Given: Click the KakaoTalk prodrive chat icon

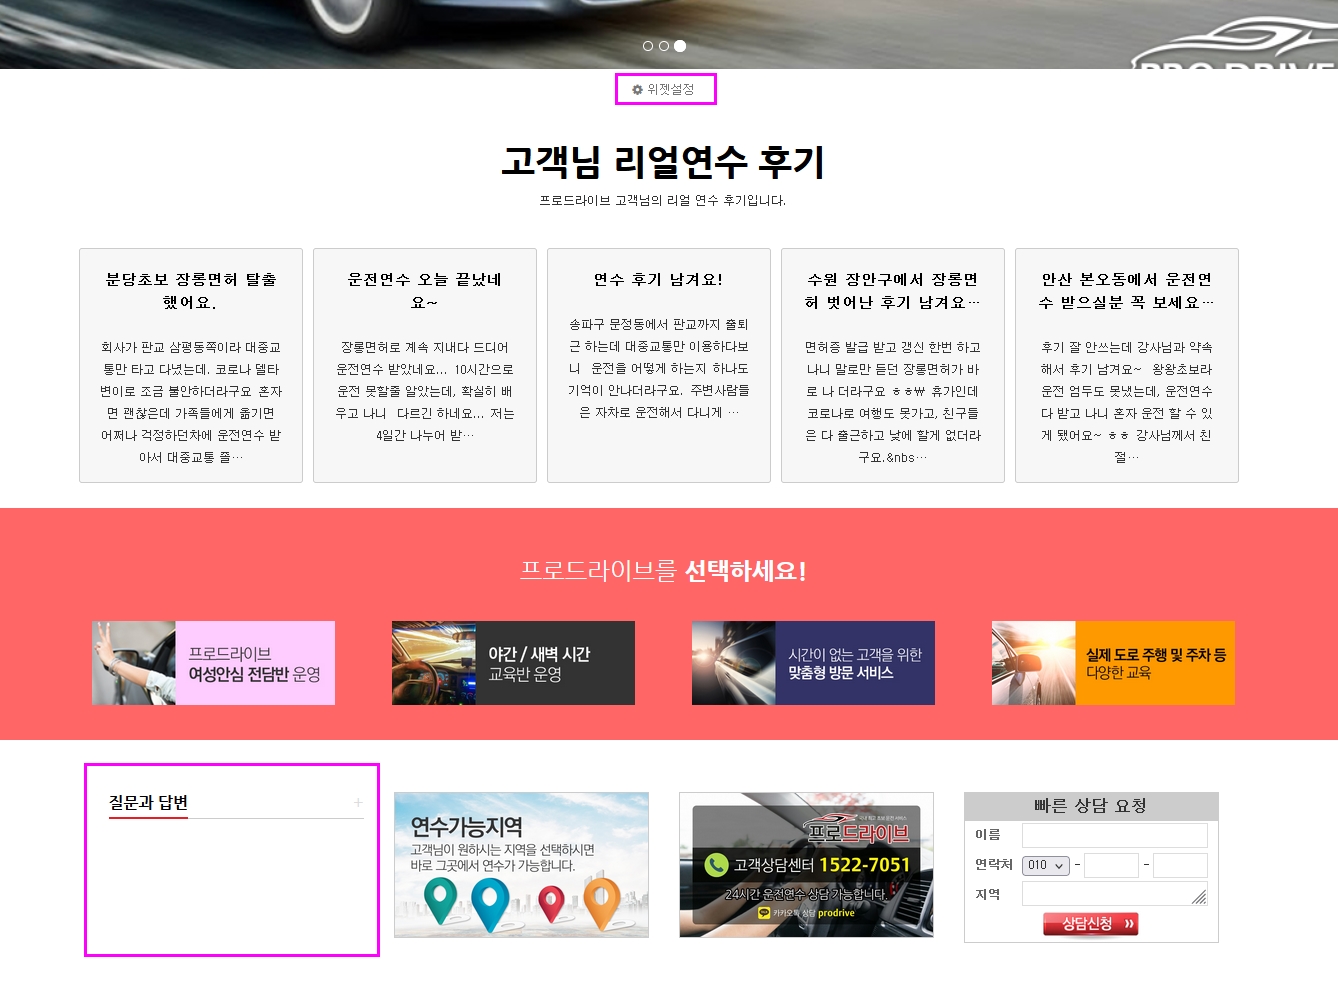Looking at the screenshot, I should coord(765,913).
